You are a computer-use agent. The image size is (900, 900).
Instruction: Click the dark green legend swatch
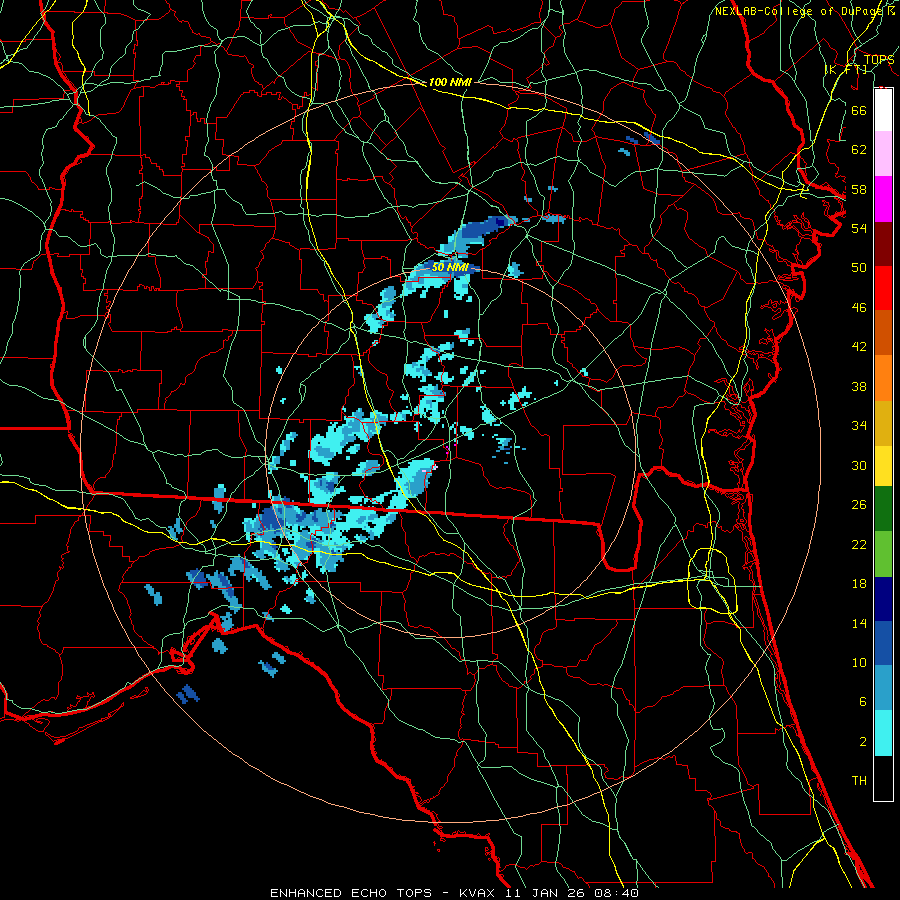click(x=883, y=509)
